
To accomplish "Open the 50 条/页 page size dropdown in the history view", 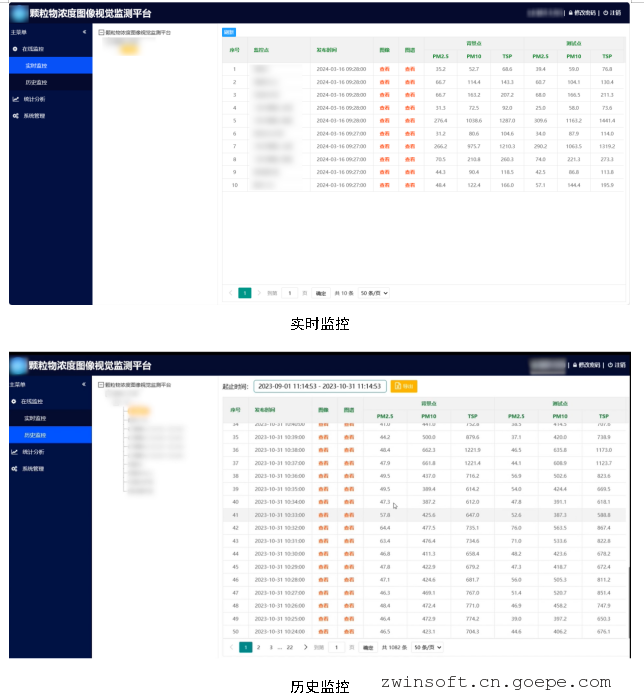I will (428, 647).
